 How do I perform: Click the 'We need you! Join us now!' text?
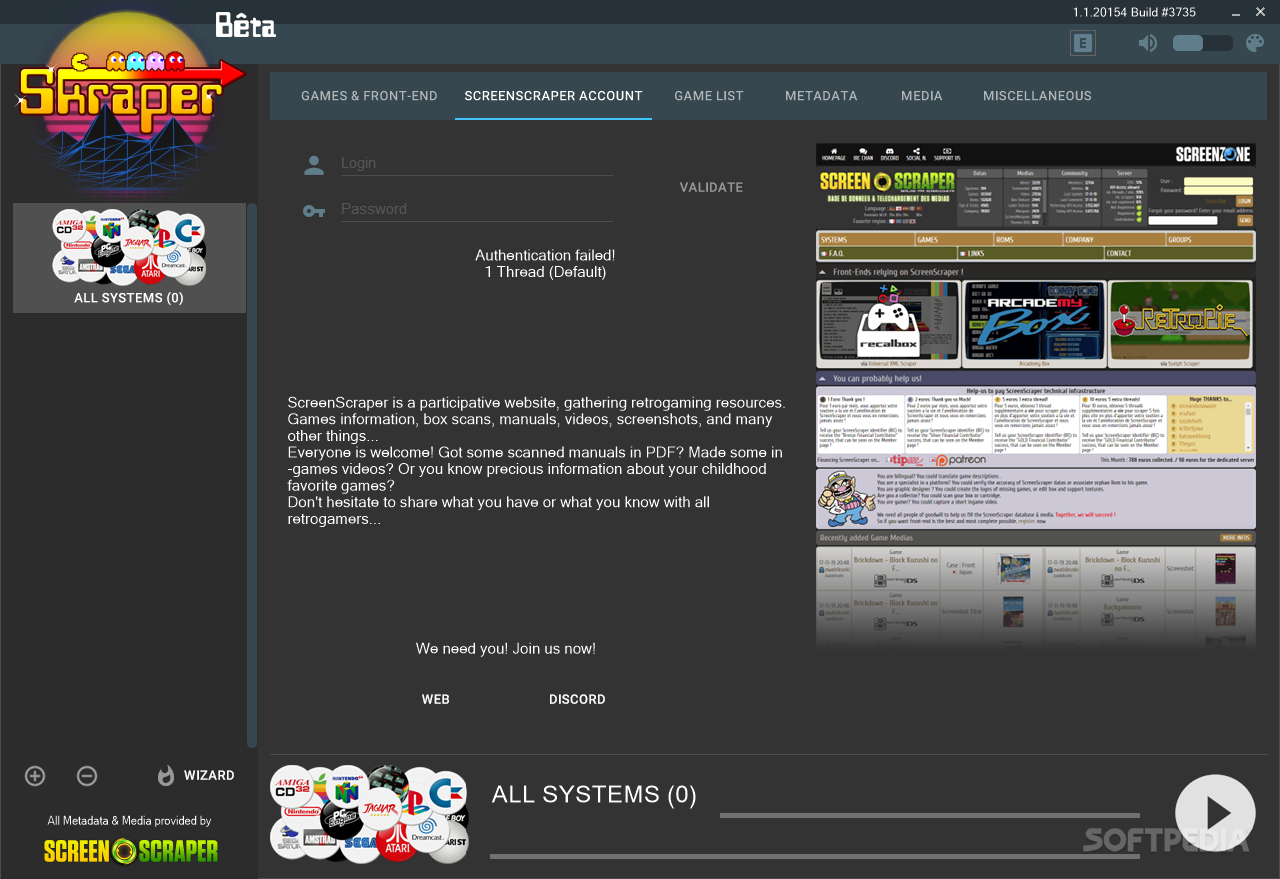pyautogui.click(x=506, y=649)
